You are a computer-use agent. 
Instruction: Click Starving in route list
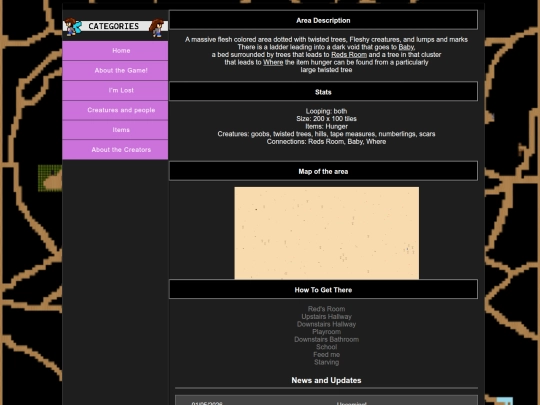326,362
